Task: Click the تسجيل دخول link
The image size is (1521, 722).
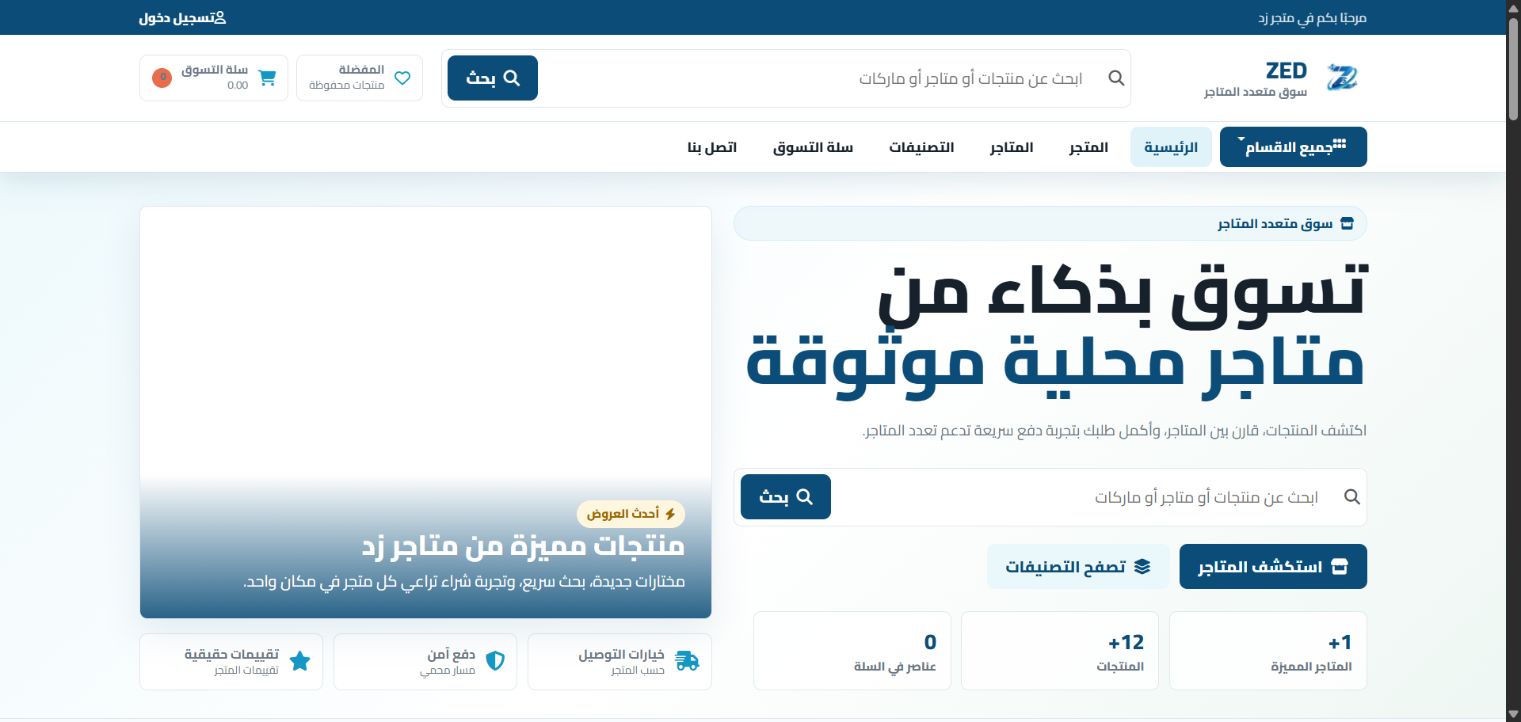Action: pos(182,18)
